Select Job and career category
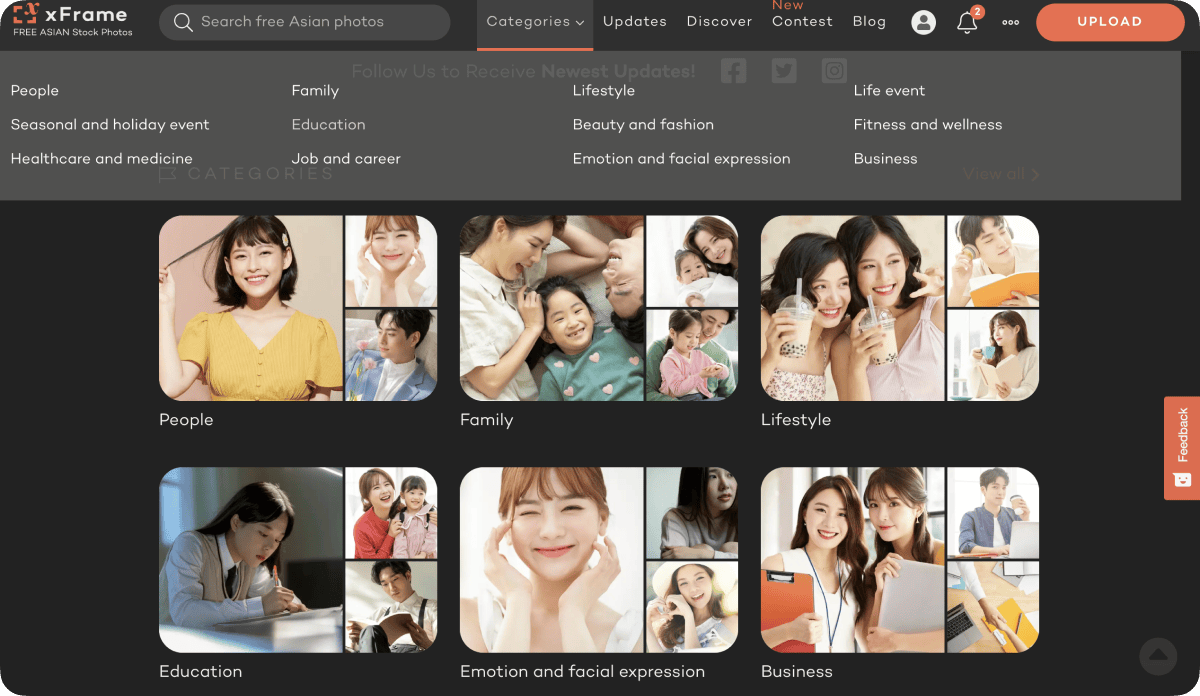This screenshot has height=696, width=1200. point(346,159)
